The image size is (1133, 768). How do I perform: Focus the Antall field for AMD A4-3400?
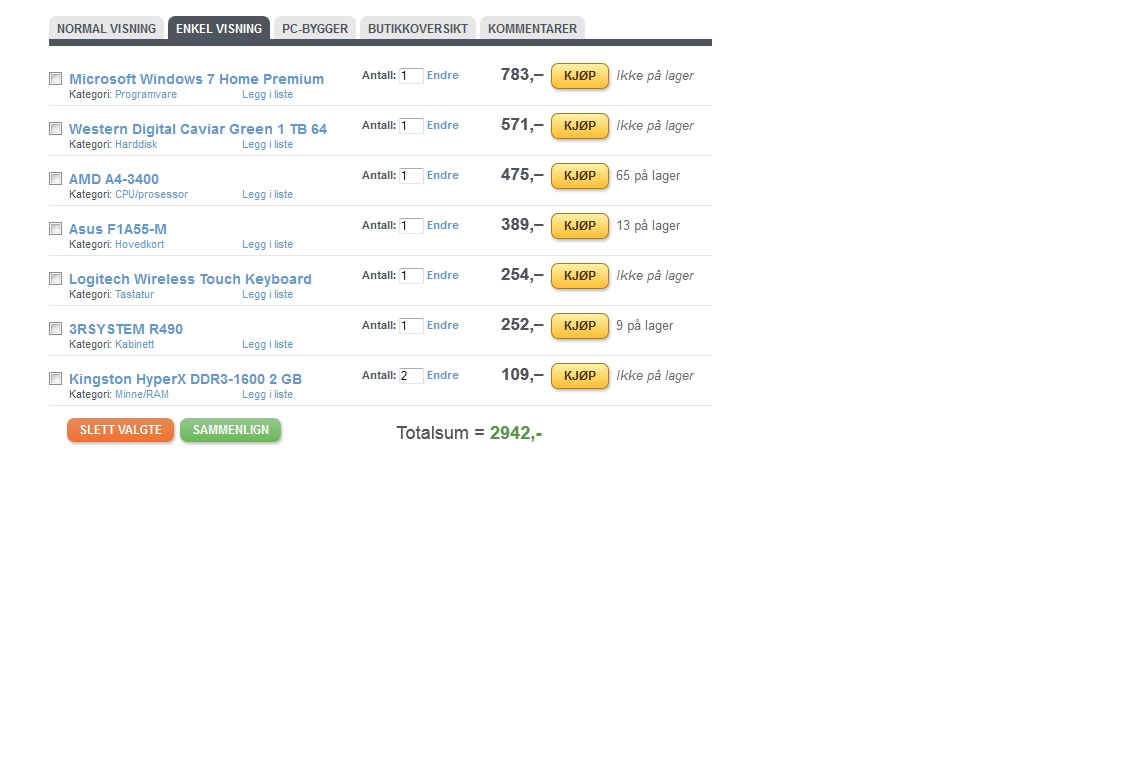coord(411,176)
